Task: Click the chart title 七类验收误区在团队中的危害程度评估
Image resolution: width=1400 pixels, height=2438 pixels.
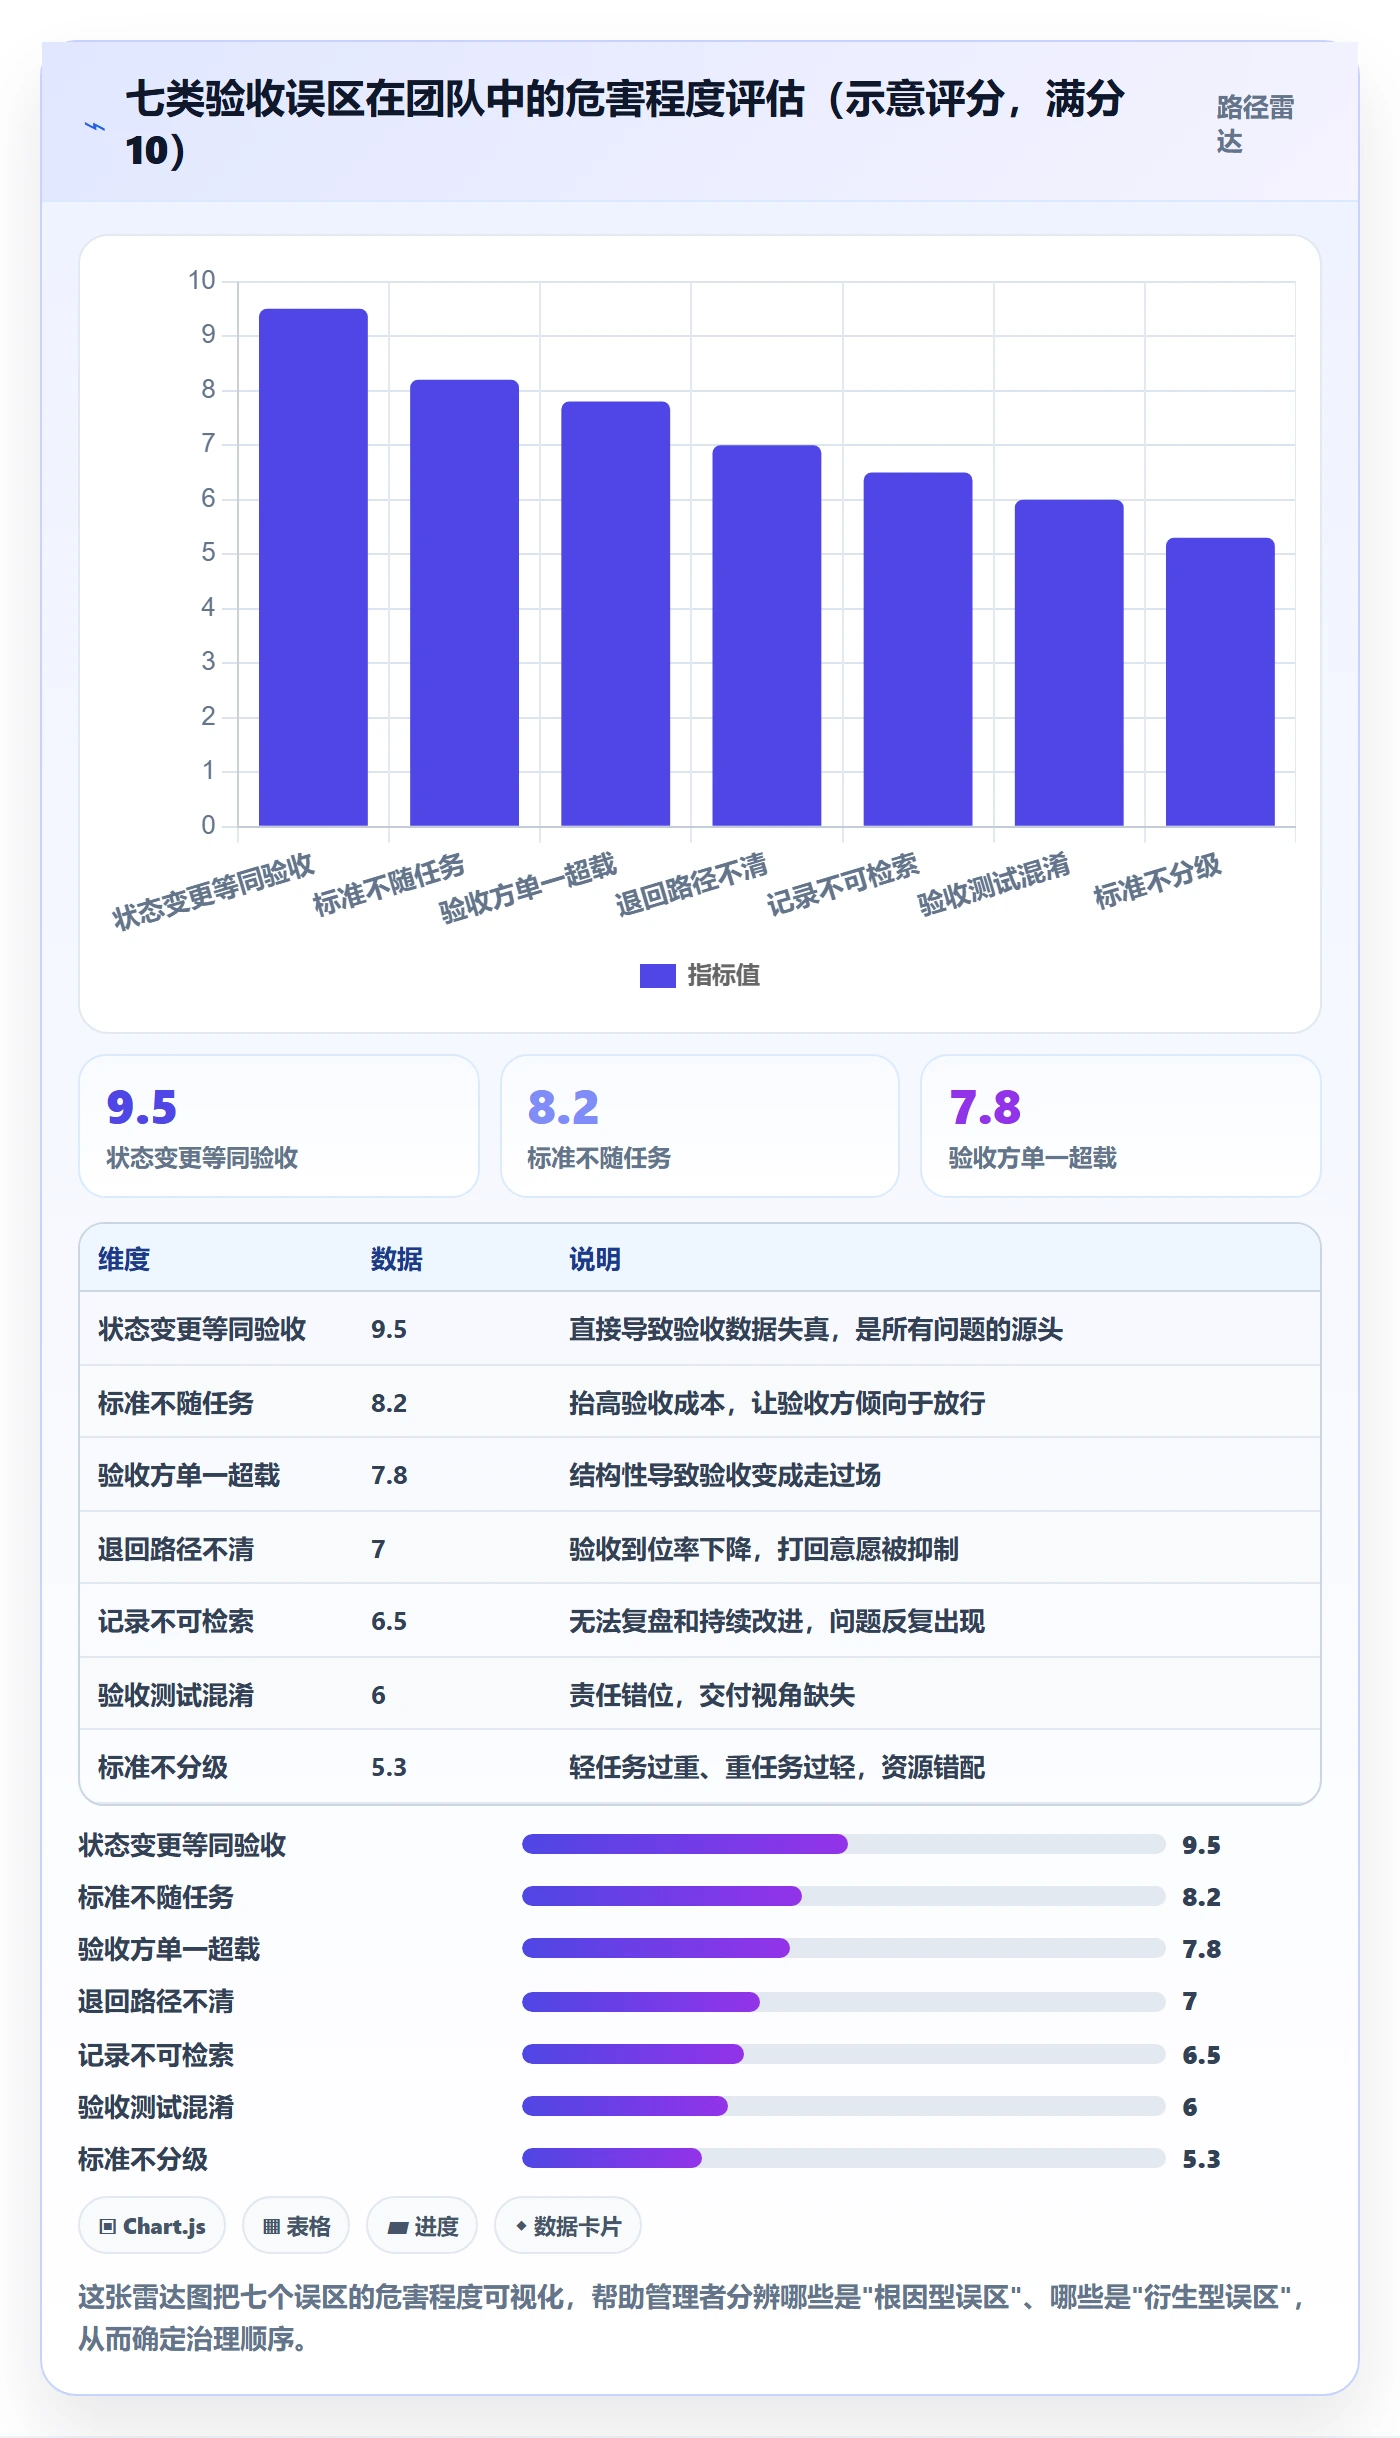Action: pos(625,124)
